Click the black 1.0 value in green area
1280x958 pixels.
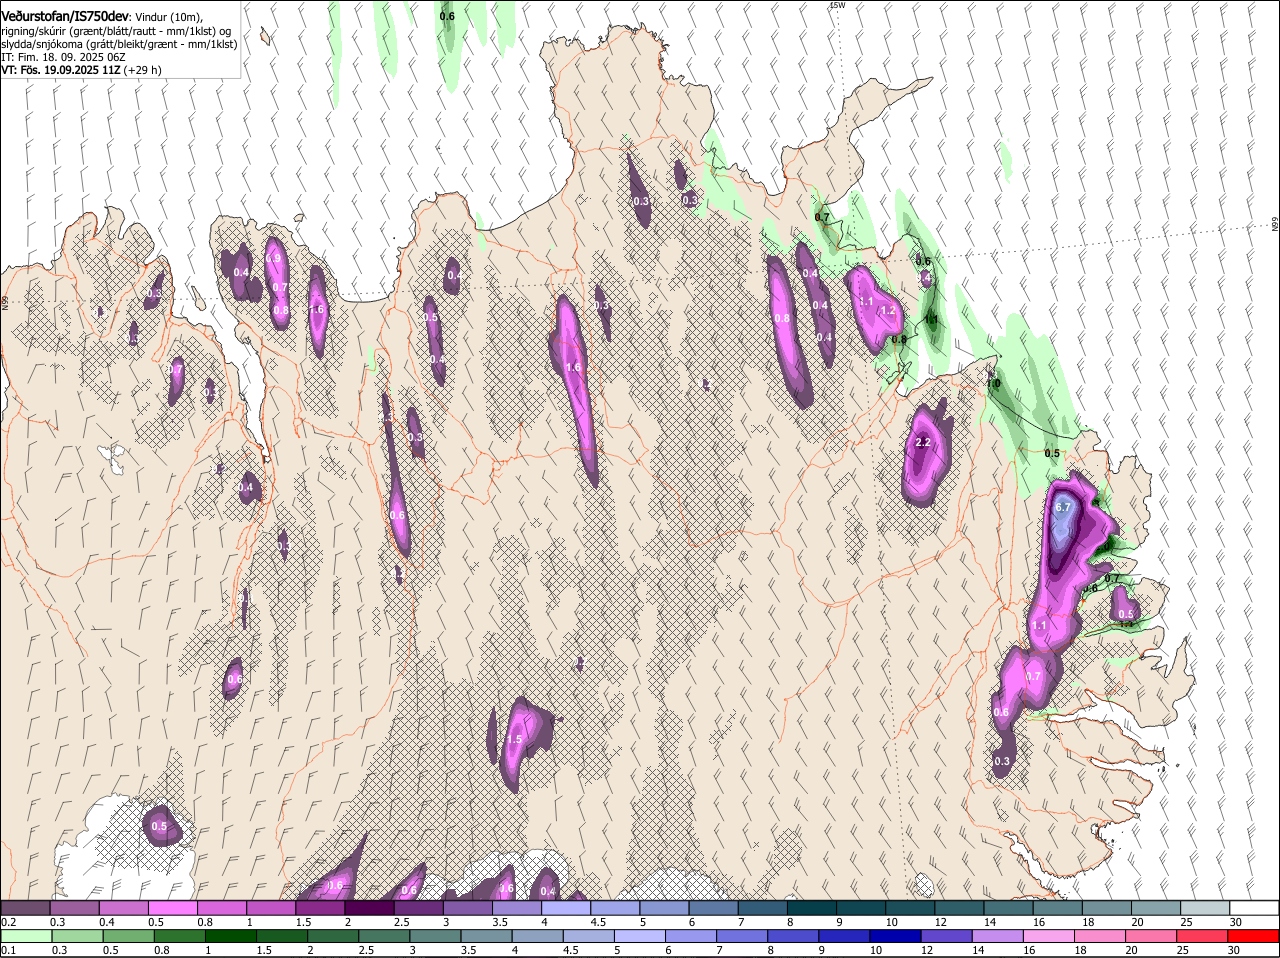993,383
